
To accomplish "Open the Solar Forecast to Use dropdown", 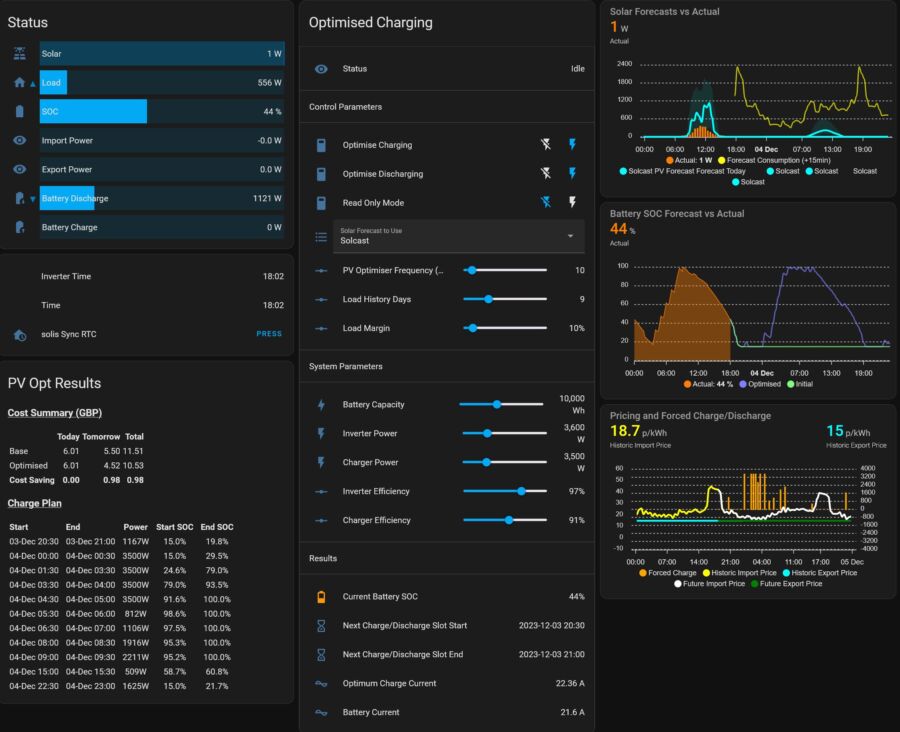I will pyautogui.click(x=459, y=236).
